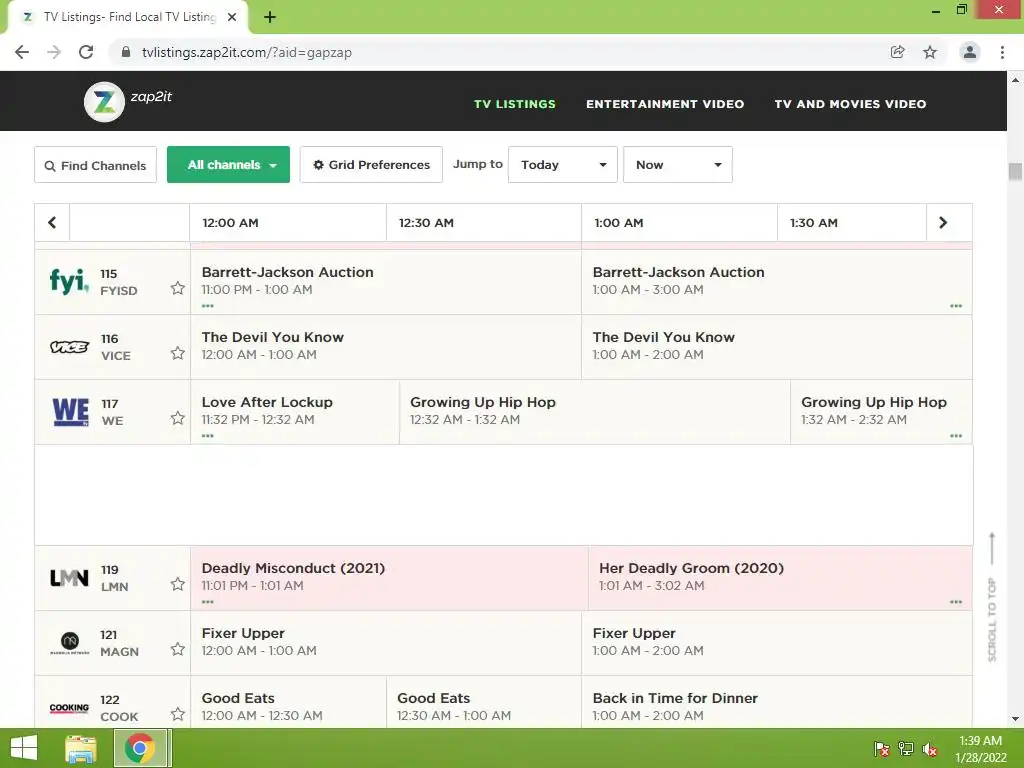Image resolution: width=1024 pixels, height=768 pixels.
Task: Open the fyi channel logo
Action: [x=69, y=281]
